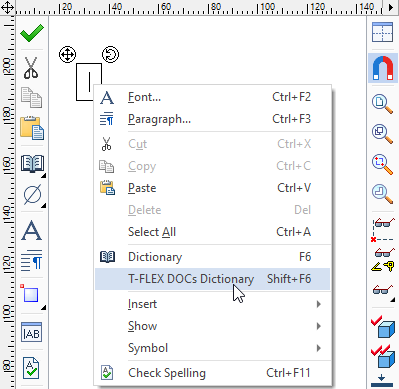
Task: Click the previous zoom magnifier icon
Action: (x=382, y=194)
